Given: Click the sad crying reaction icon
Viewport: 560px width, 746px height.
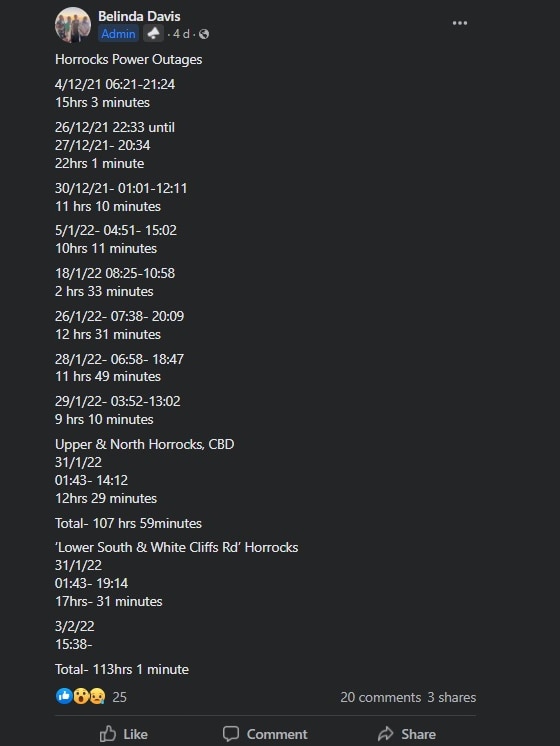Looking at the screenshot, I should coord(97,697).
